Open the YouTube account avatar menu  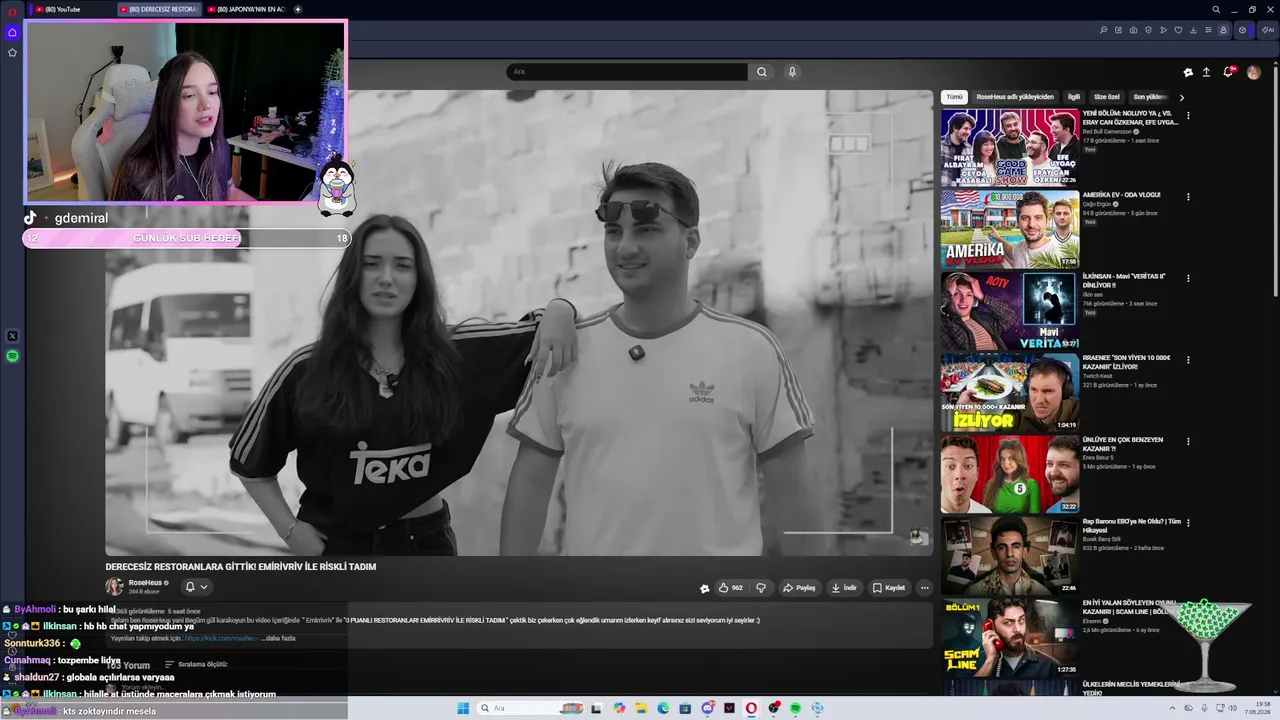pyautogui.click(x=1253, y=72)
